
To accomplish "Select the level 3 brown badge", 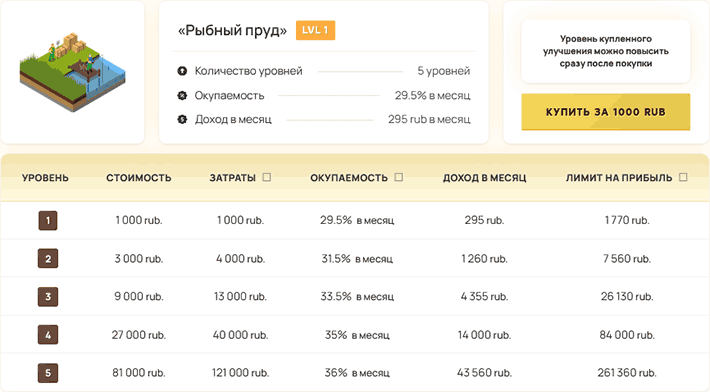I will tap(48, 297).
